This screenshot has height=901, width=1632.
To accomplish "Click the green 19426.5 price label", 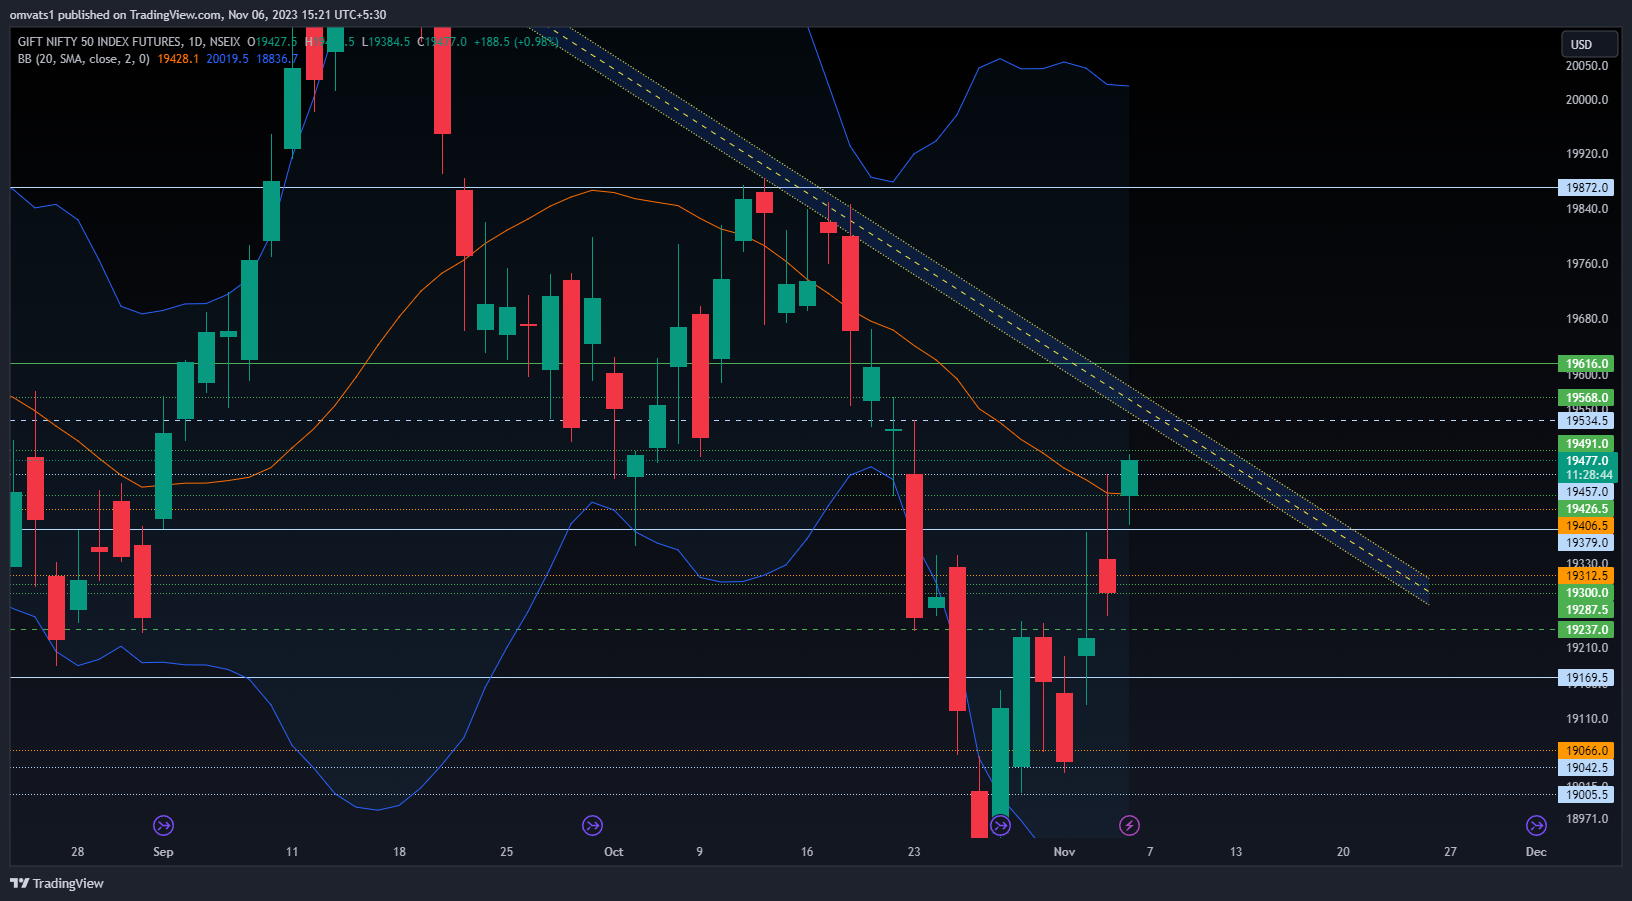I will 1587,509.
